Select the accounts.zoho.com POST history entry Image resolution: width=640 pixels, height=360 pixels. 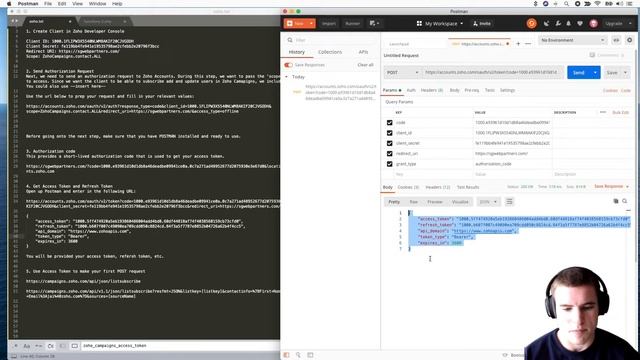pos(335,92)
